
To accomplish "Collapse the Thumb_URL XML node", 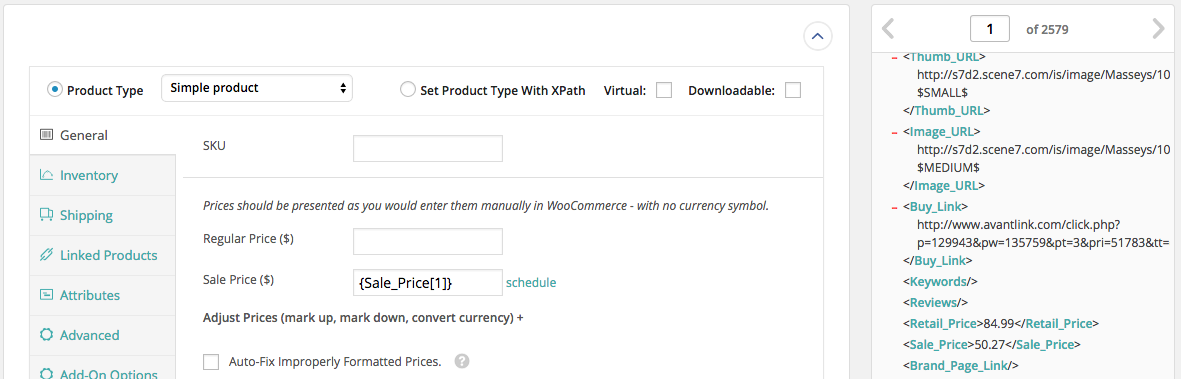I will click(895, 57).
